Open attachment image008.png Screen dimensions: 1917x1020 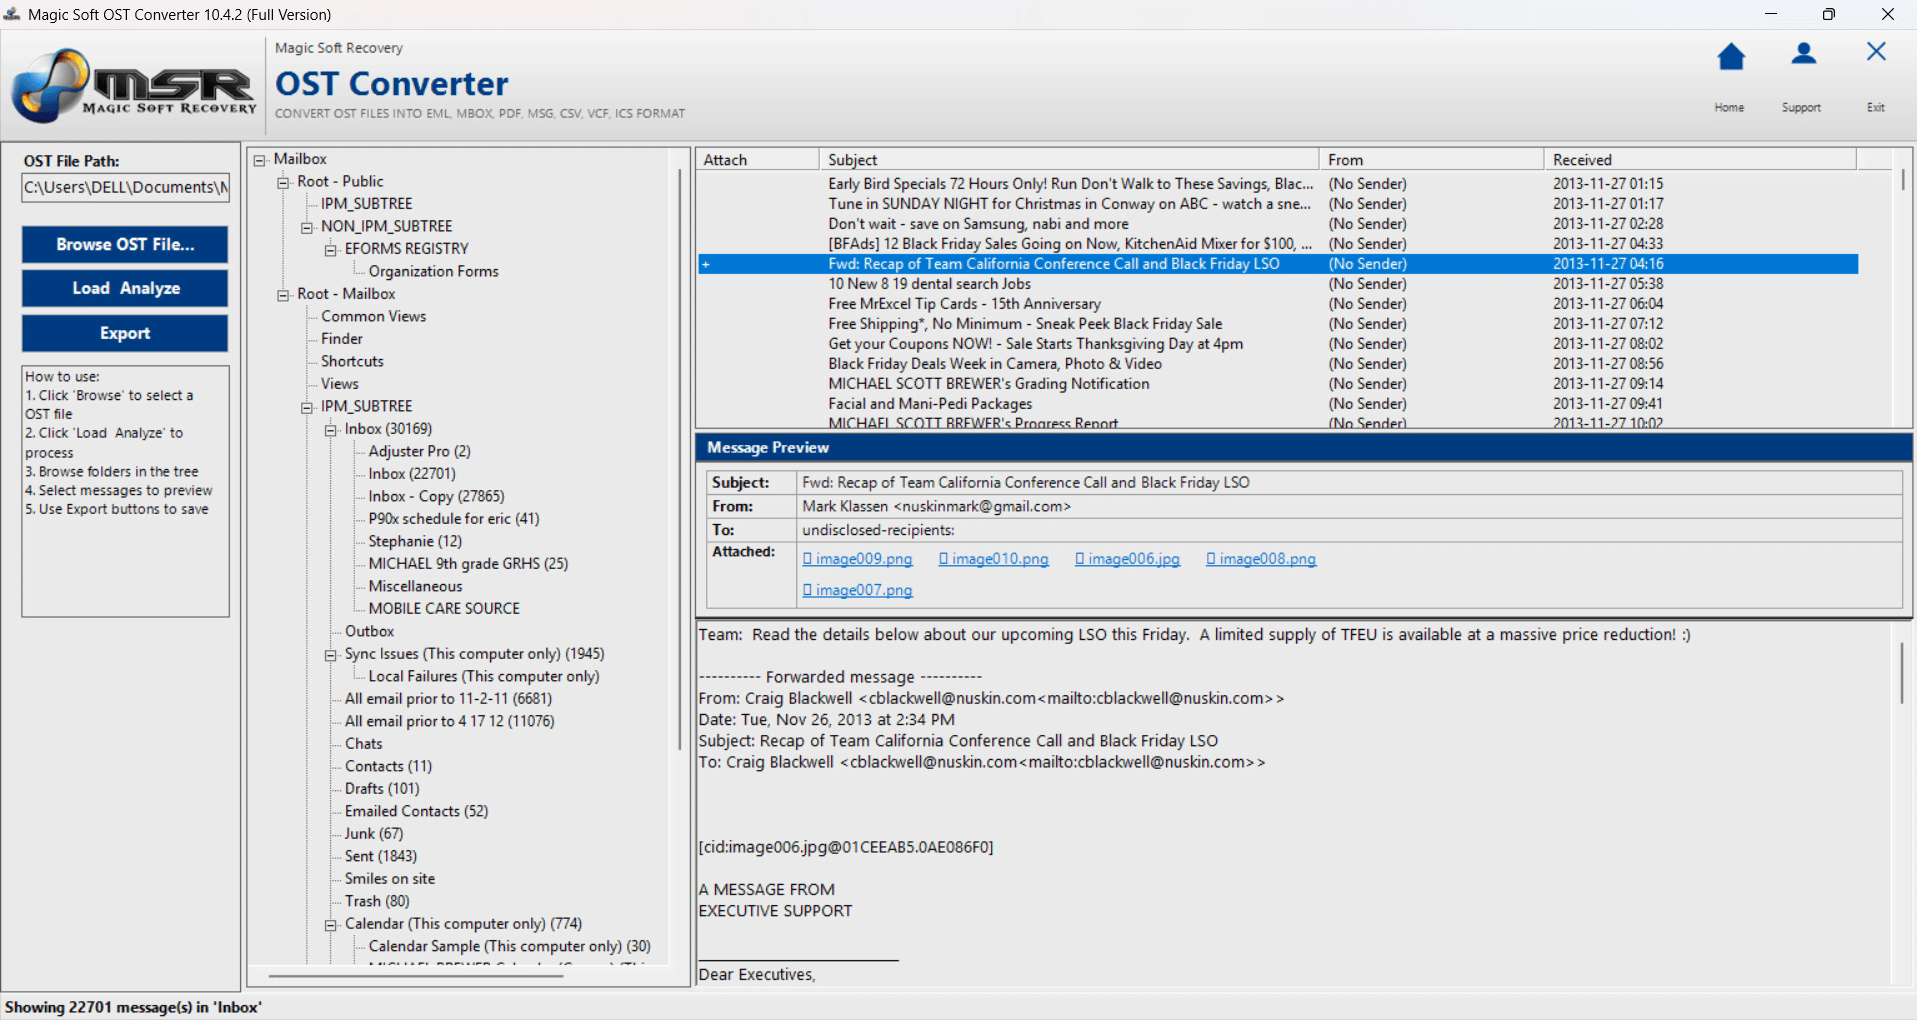1261,559
